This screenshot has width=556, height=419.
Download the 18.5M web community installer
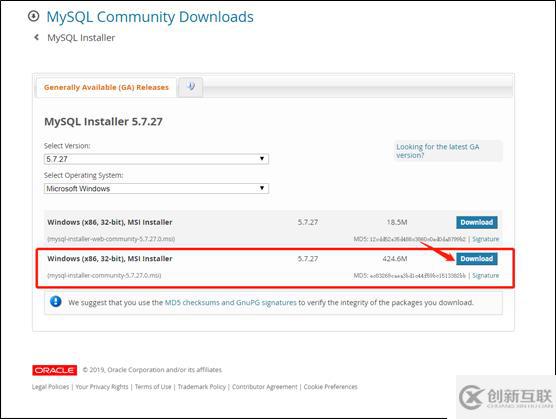(477, 222)
